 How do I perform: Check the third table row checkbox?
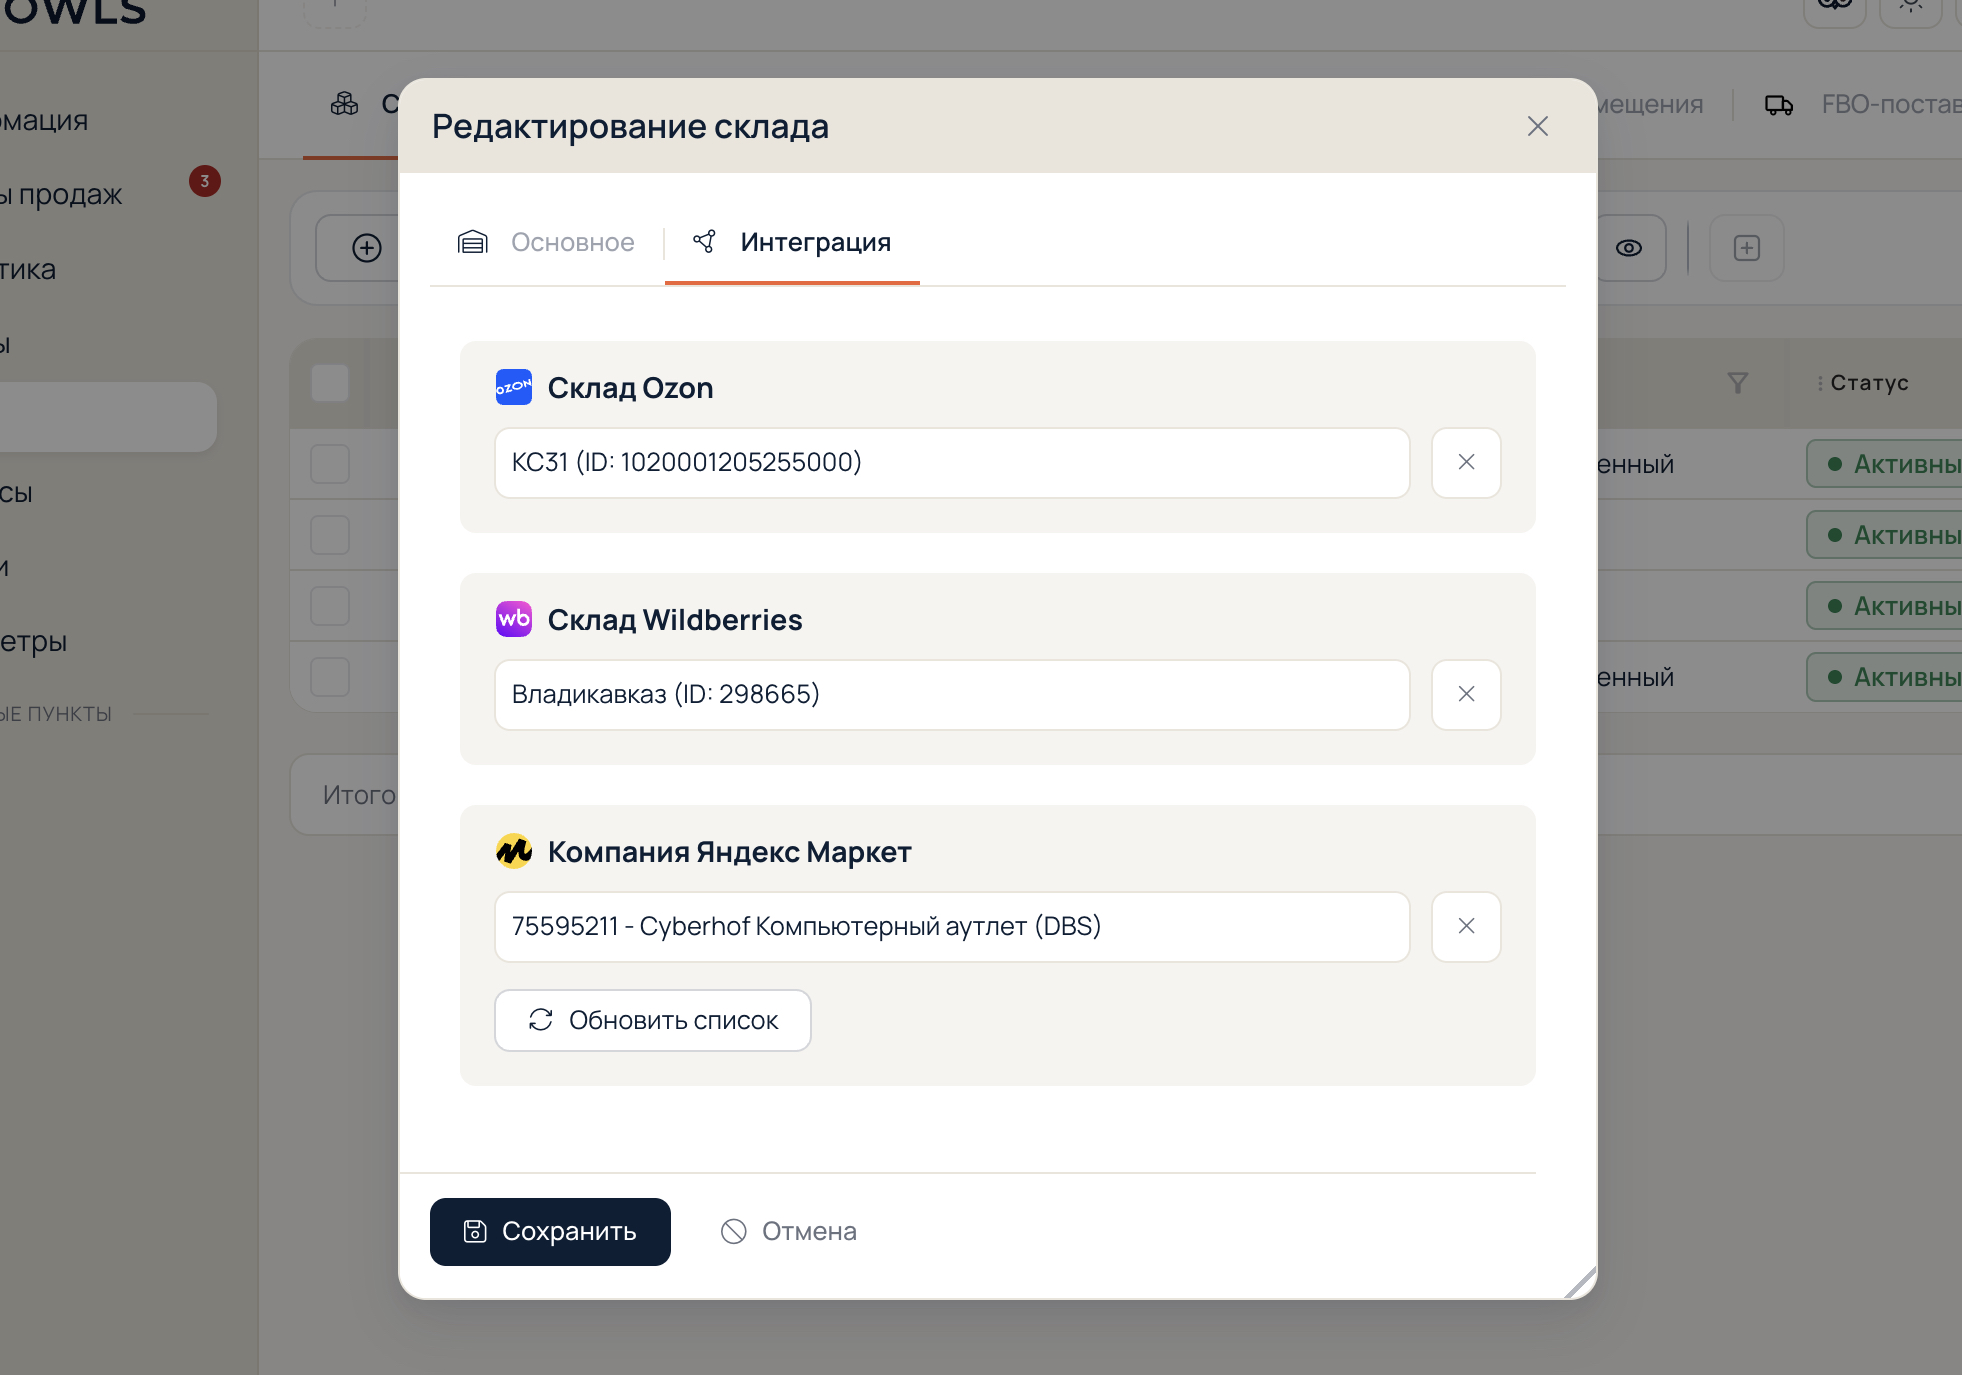(330, 606)
